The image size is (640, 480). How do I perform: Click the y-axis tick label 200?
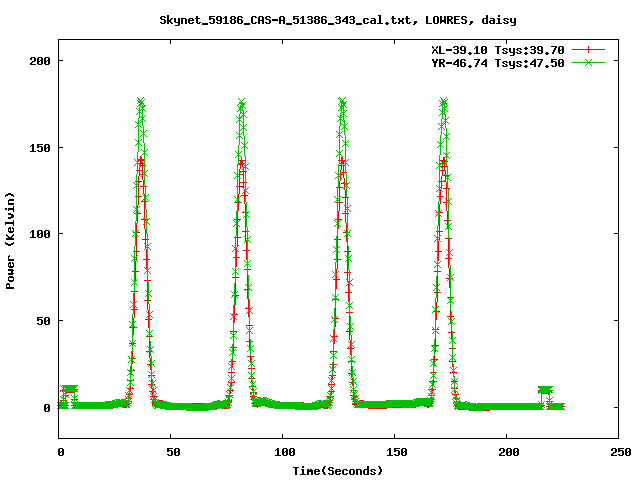point(40,61)
